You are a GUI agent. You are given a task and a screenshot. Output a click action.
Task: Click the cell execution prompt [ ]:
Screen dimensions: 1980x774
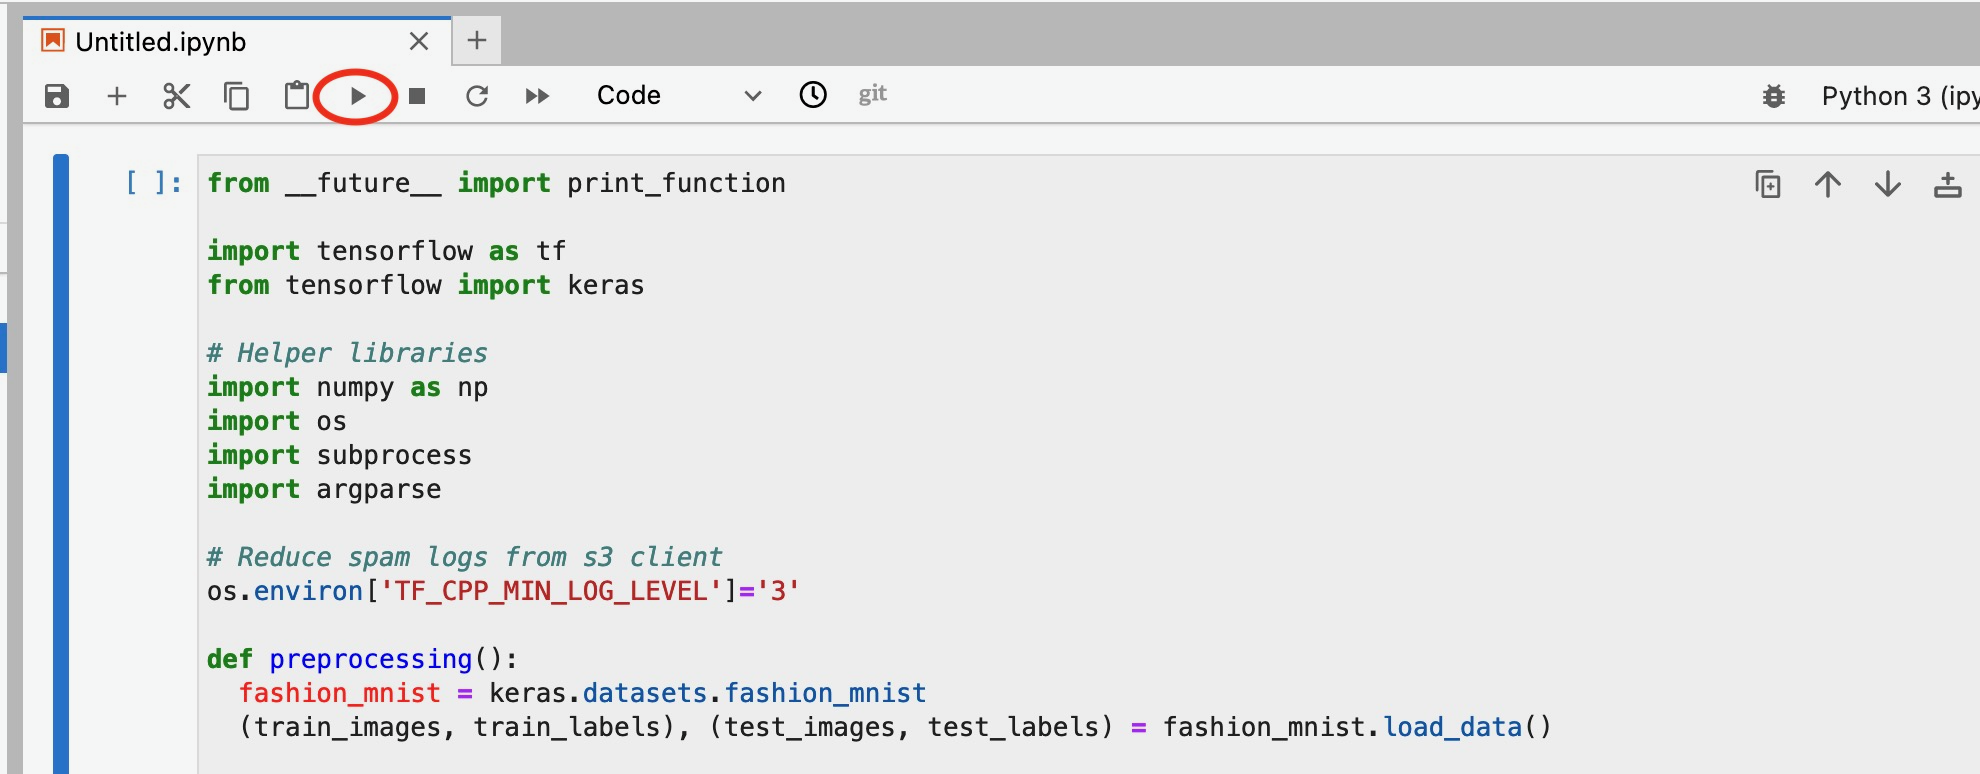coord(154,183)
